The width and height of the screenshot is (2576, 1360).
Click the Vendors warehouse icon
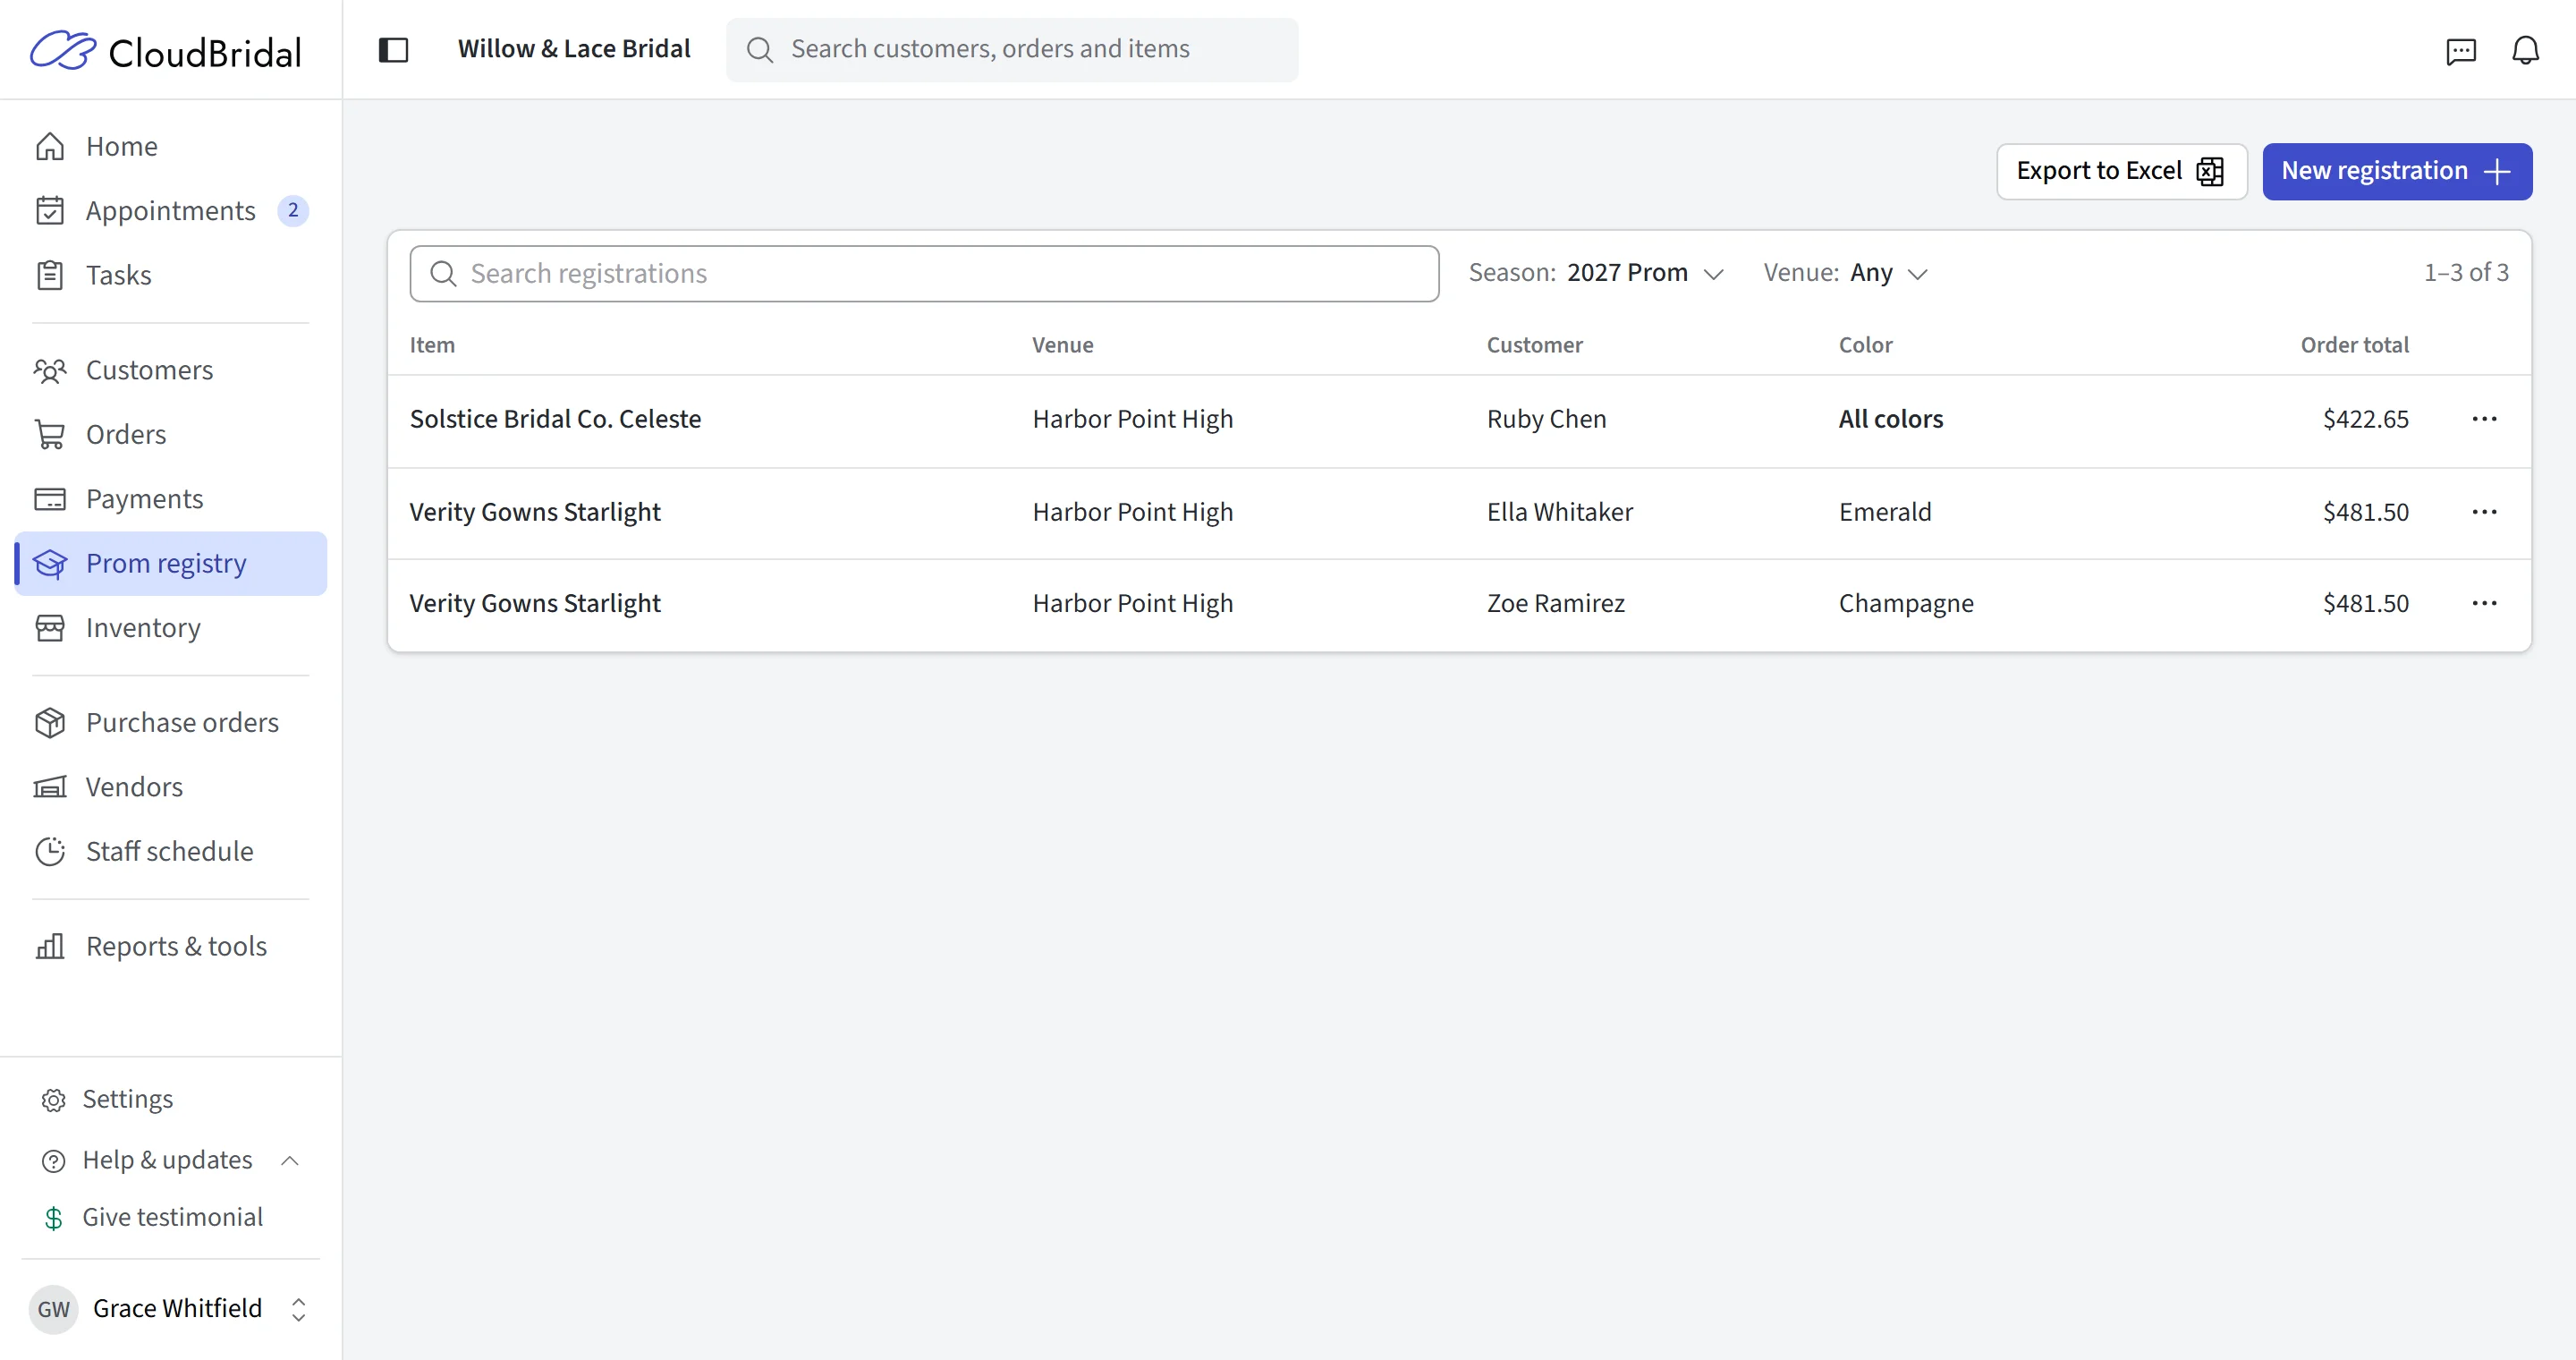[x=50, y=787]
